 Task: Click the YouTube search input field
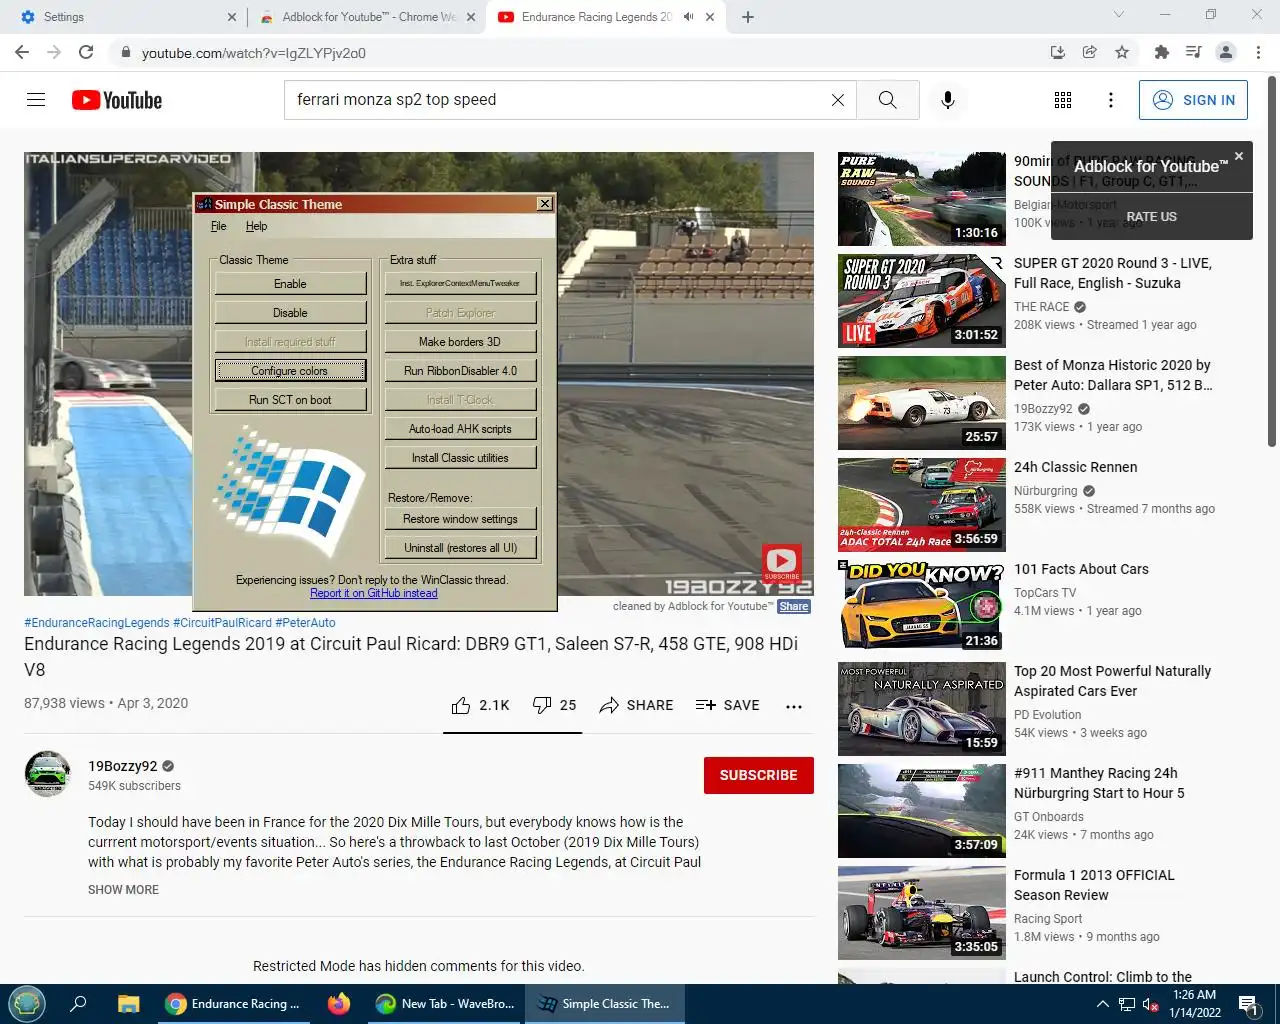click(x=558, y=100)
